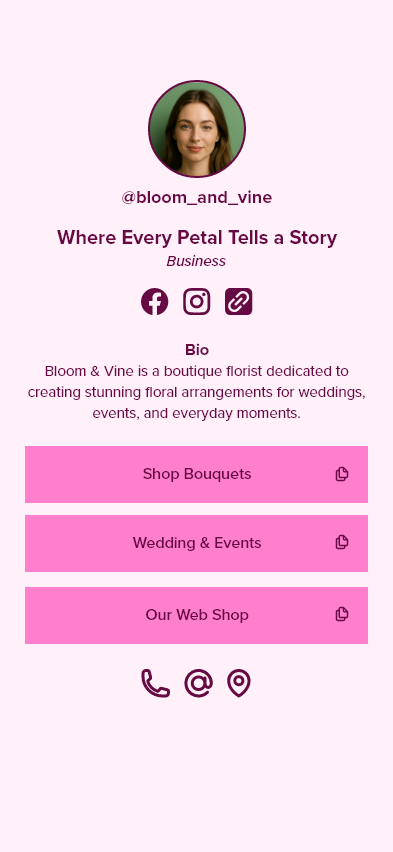The image size is (393, 852).
Task: Click the 'Where Every Petal Tells a Story' headline
Action: click(197, 237)
